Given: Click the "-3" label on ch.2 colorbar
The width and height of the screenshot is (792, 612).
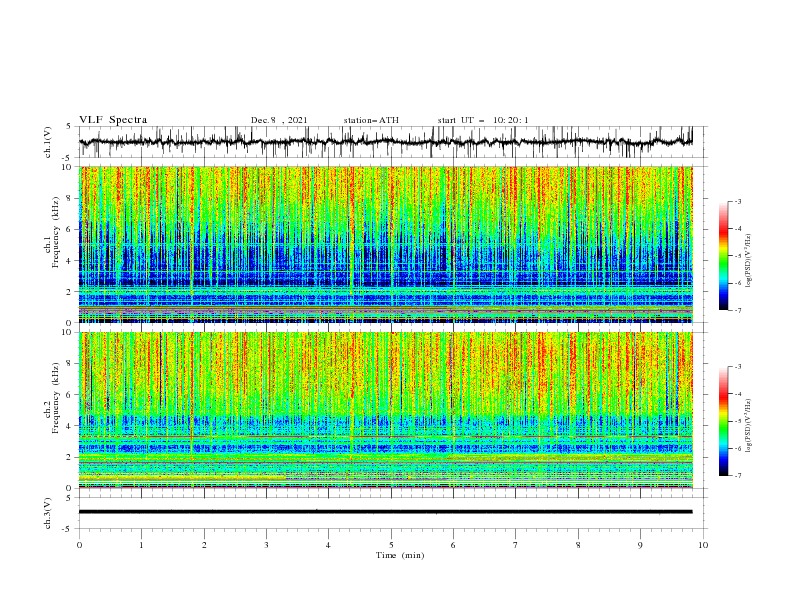Looking at the screenshot, I should (737, 367).
